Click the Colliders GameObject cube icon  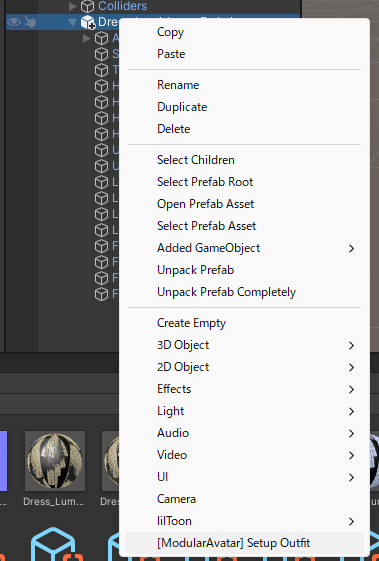click(x=87, y=6)
